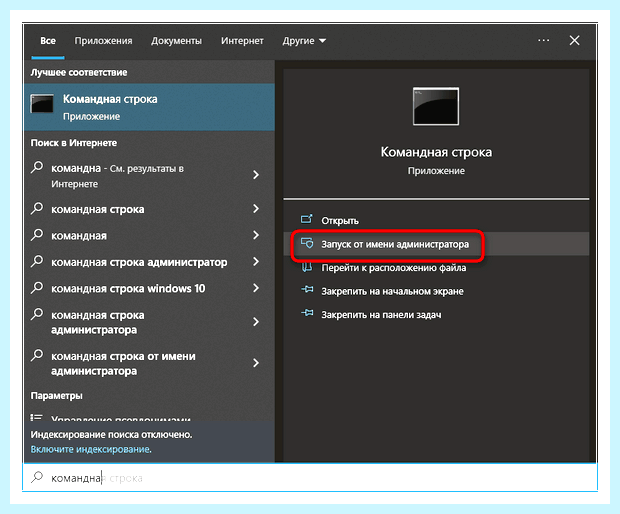Click the search text box containing 'командна'

tap(310, 478)
